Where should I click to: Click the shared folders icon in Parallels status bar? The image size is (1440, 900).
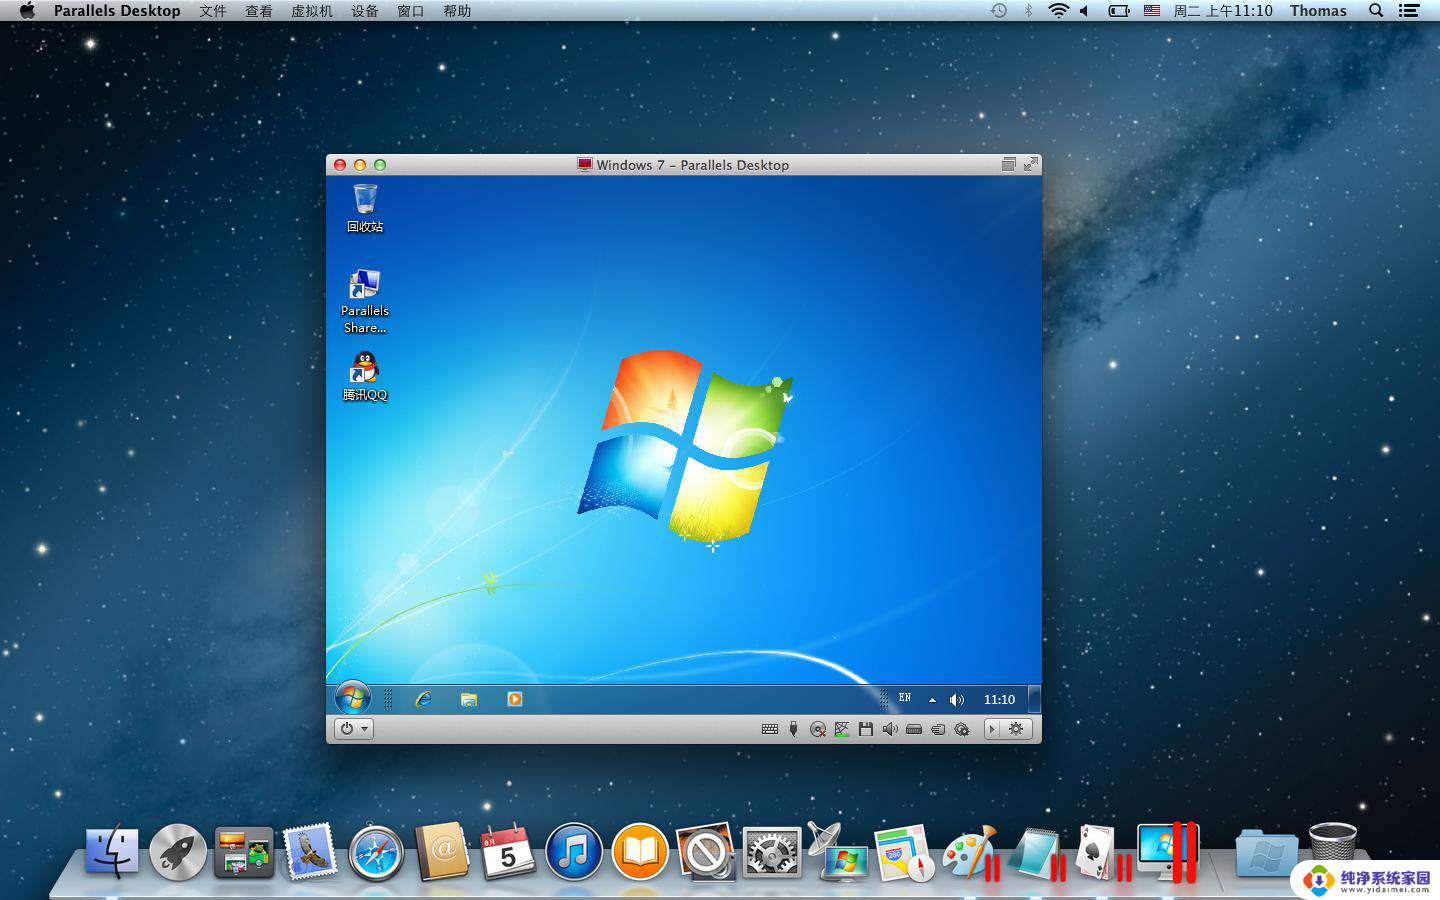pos(938,729)
